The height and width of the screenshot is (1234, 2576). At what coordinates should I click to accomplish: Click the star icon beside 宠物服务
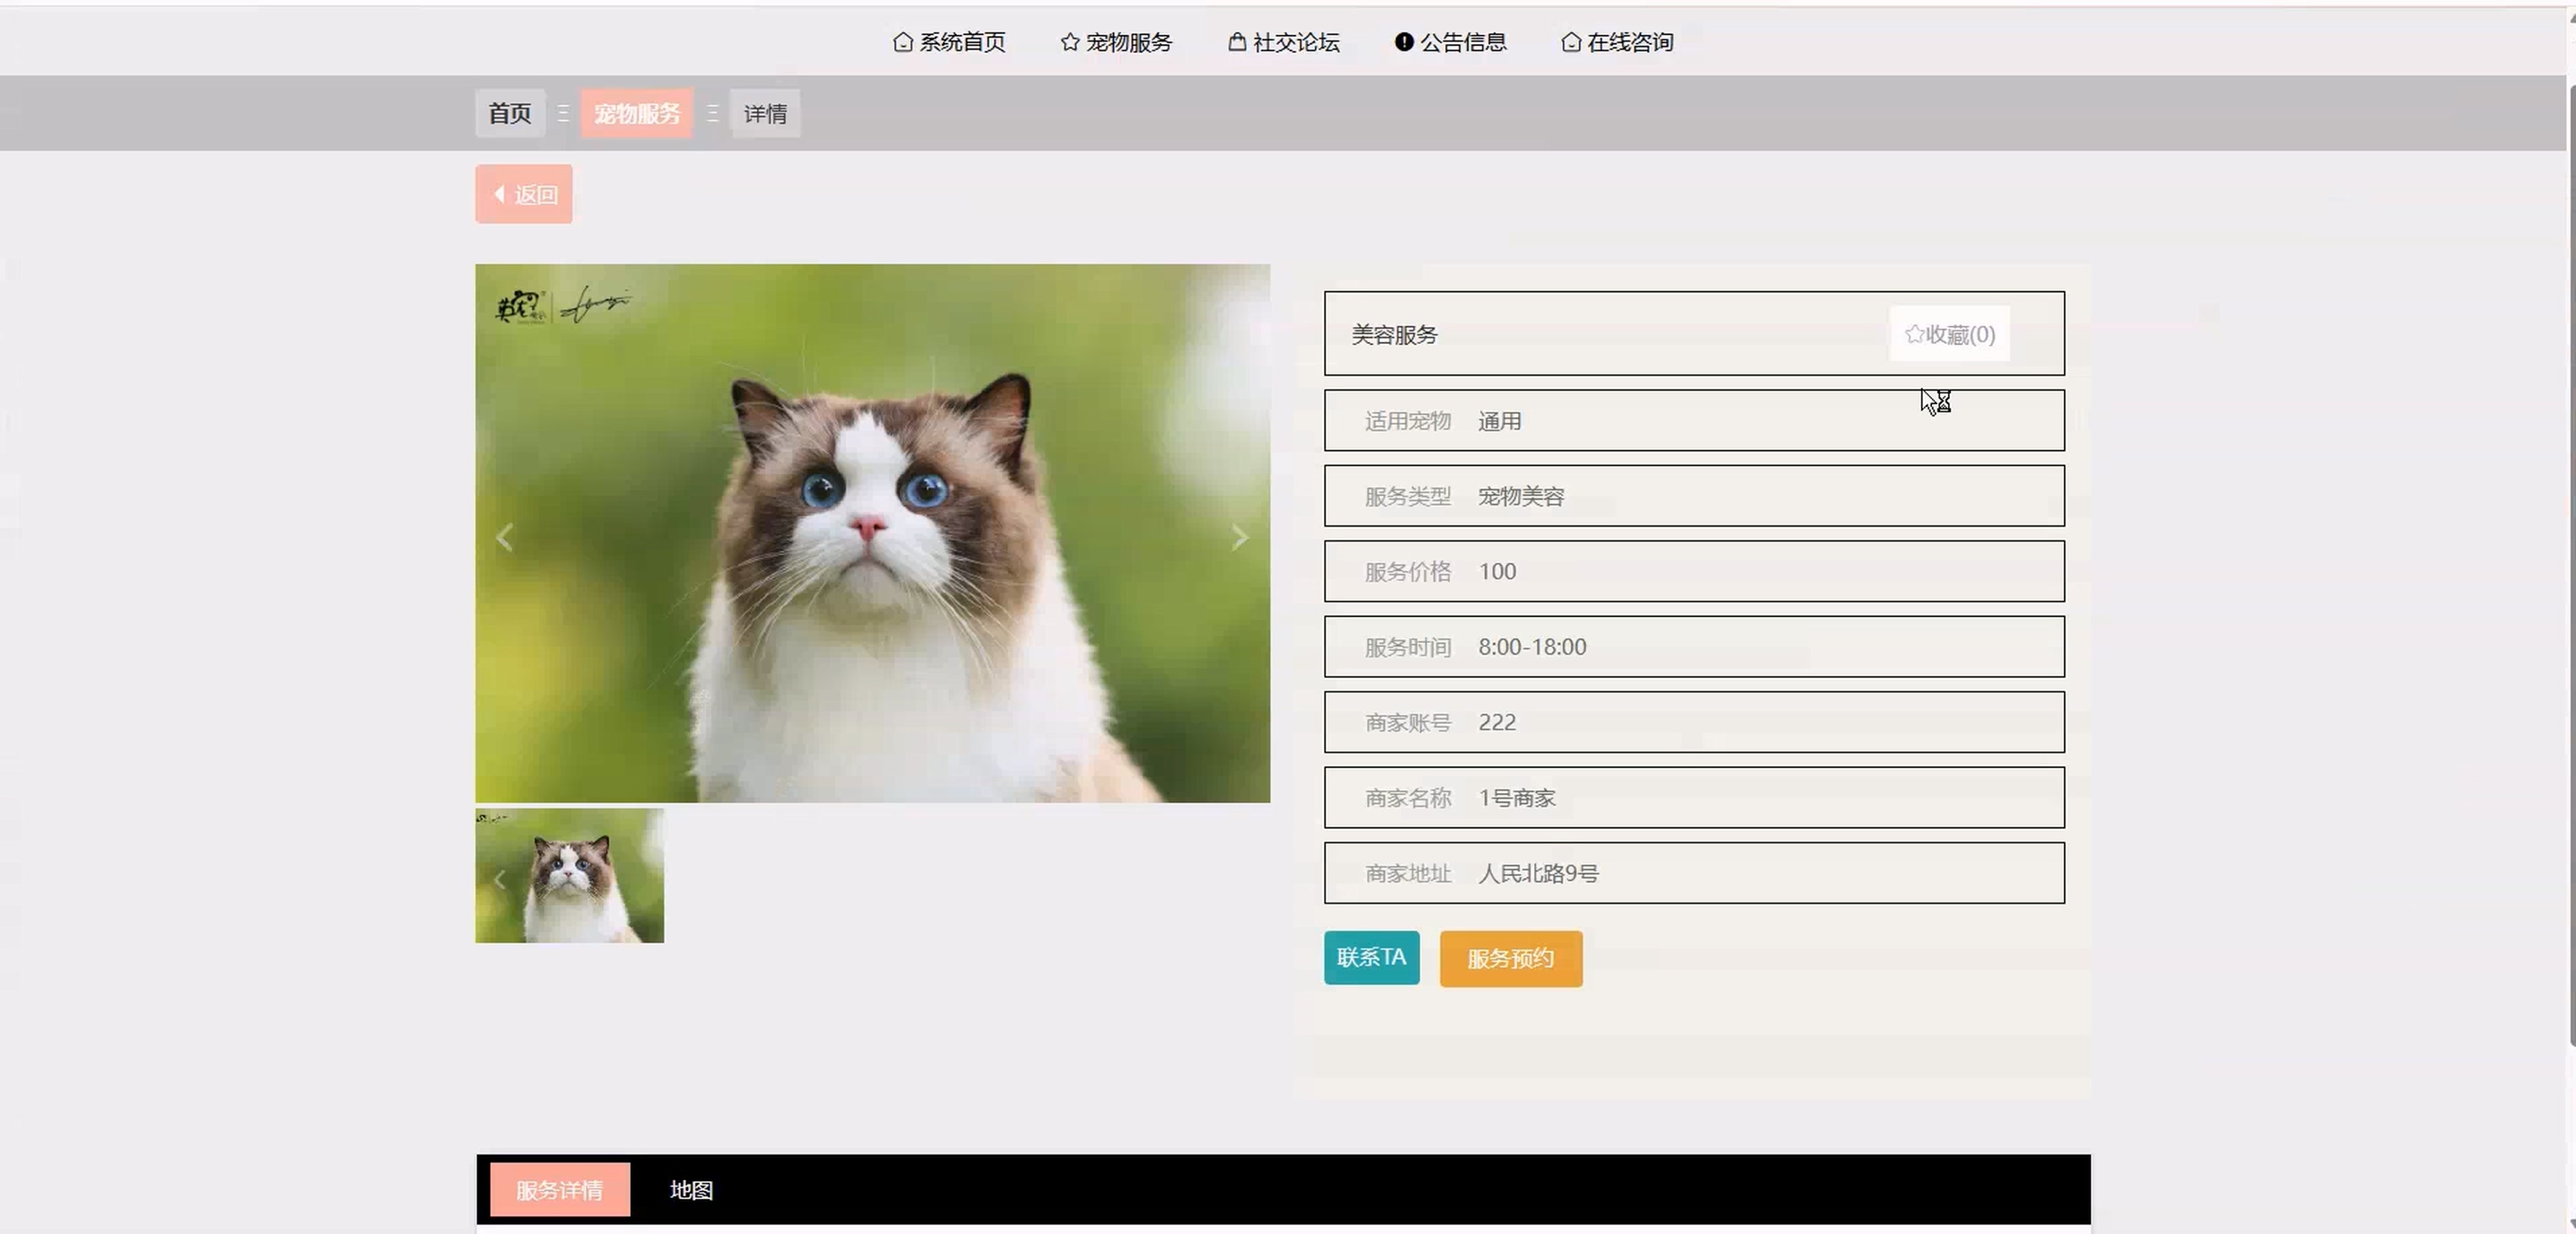tap(1069, 42)
